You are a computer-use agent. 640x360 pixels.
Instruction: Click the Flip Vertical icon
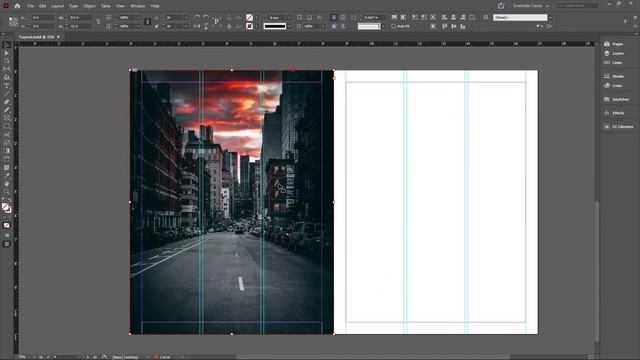(206, 26)
